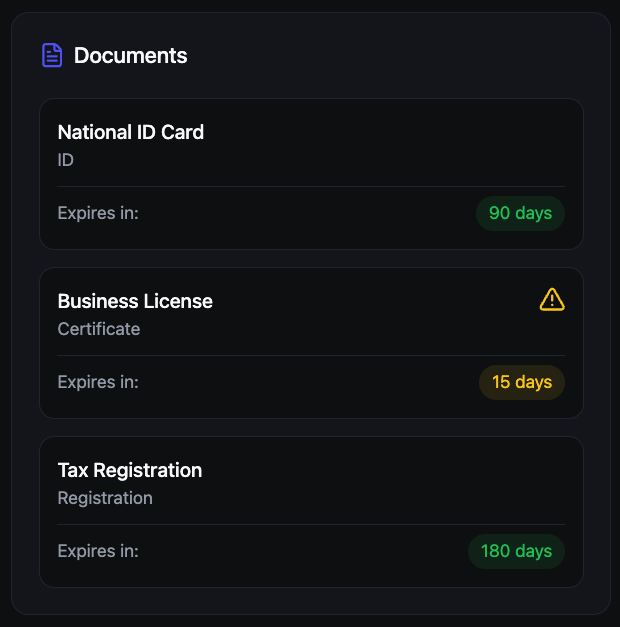This screenshot has height=627, width=620.
Task: Open the Business License document
Action: 135,301
